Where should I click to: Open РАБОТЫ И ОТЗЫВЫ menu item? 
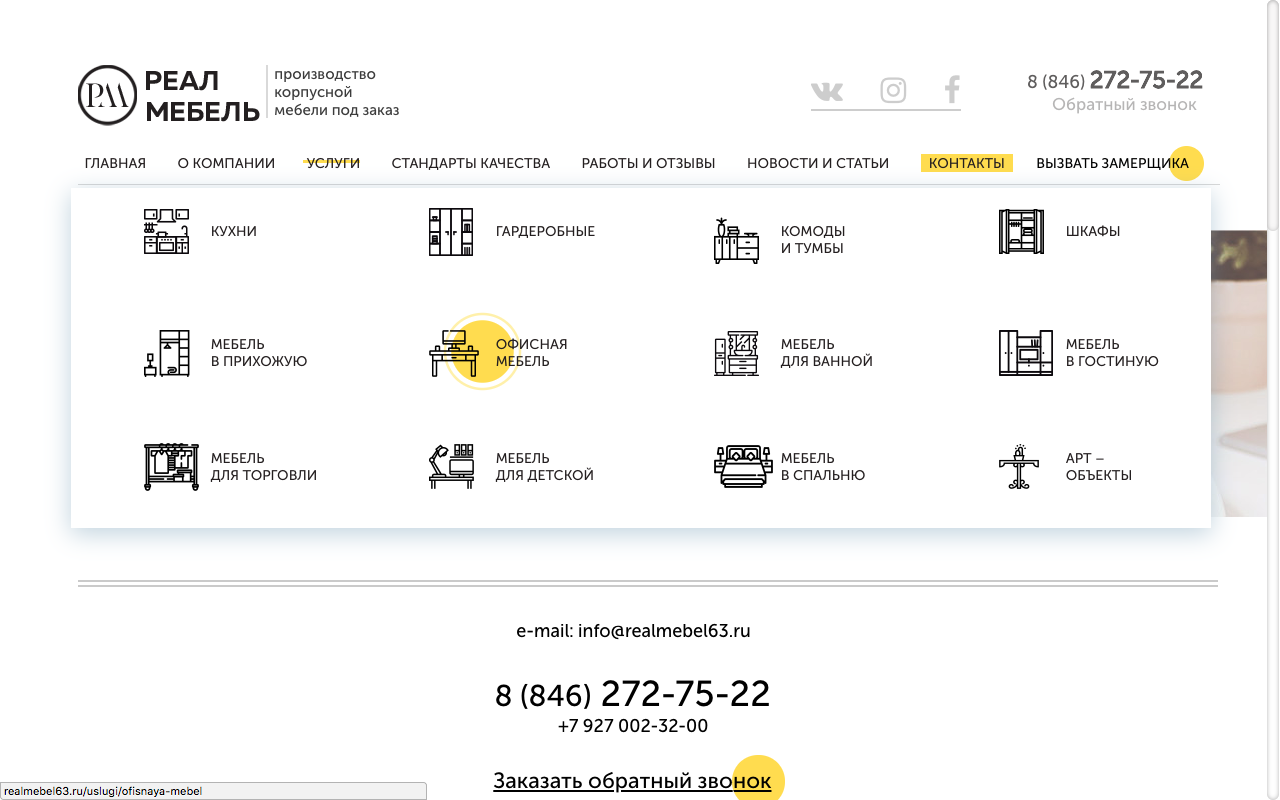point(649,163)
